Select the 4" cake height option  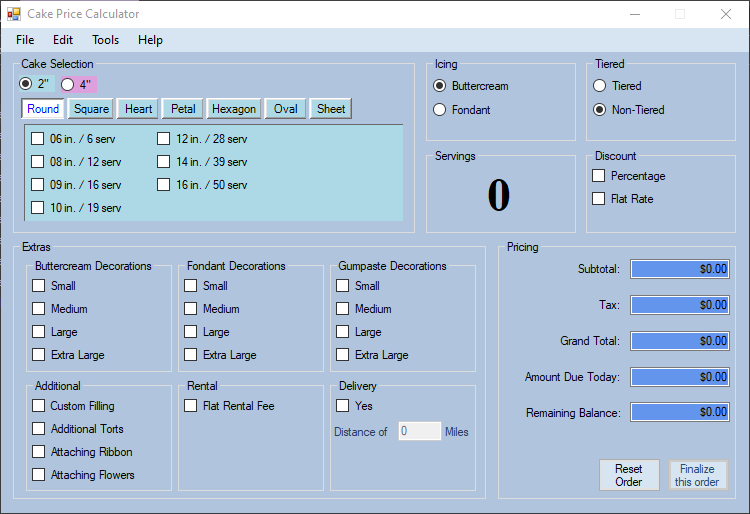pos(68,85)
